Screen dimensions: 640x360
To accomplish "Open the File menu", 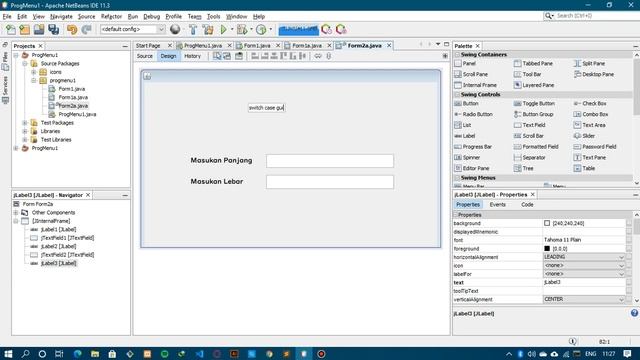I will [7, 17].
